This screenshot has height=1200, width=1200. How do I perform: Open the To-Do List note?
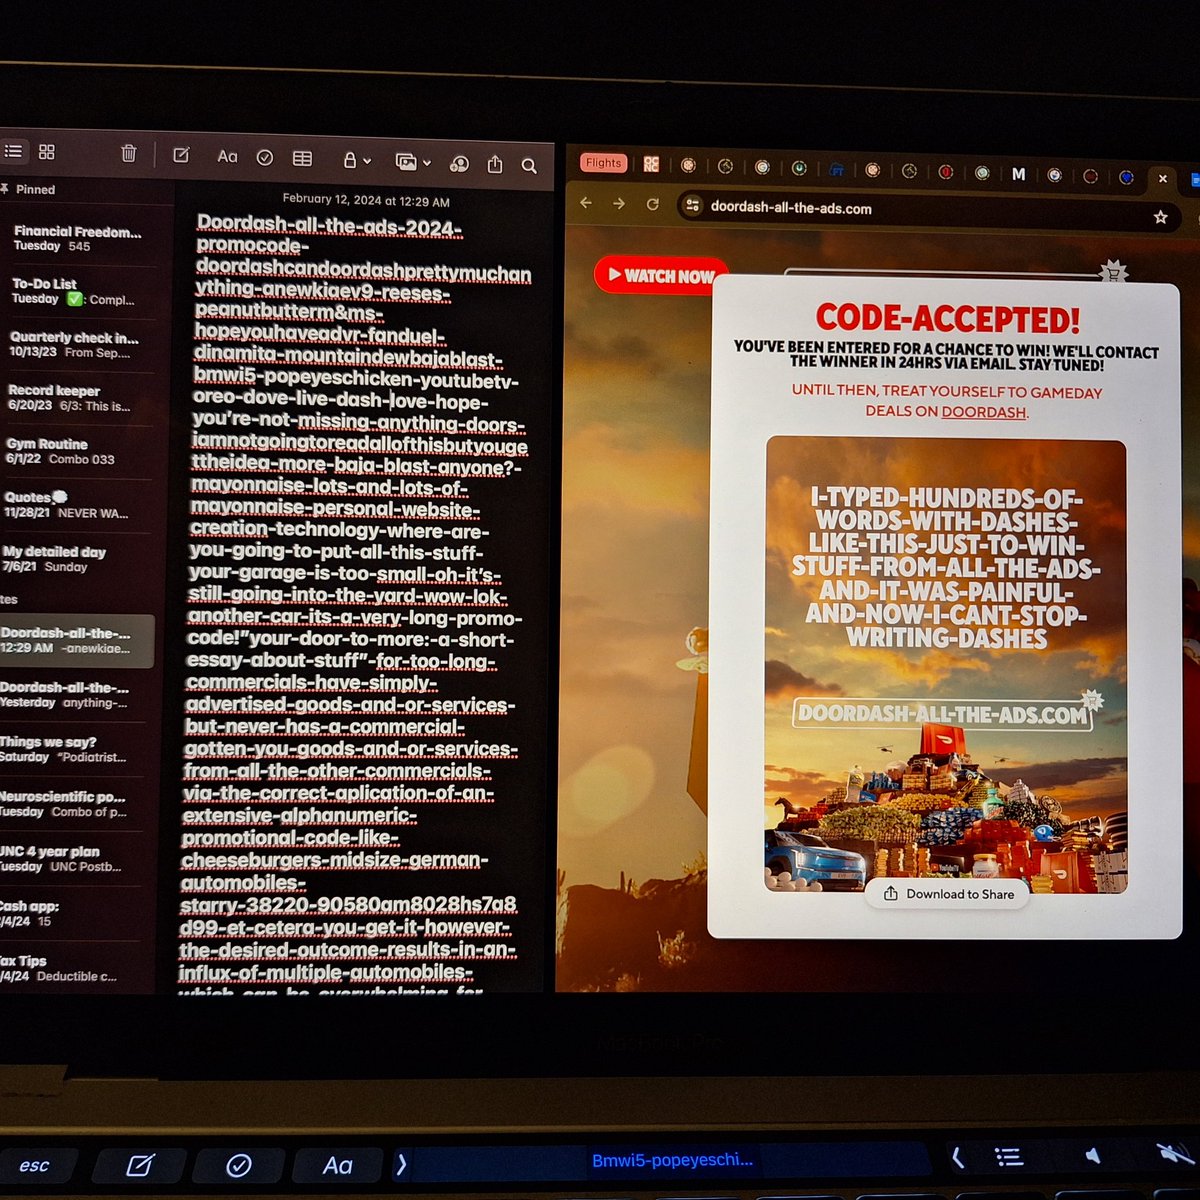pyautogui.click(x=75, y=291)
